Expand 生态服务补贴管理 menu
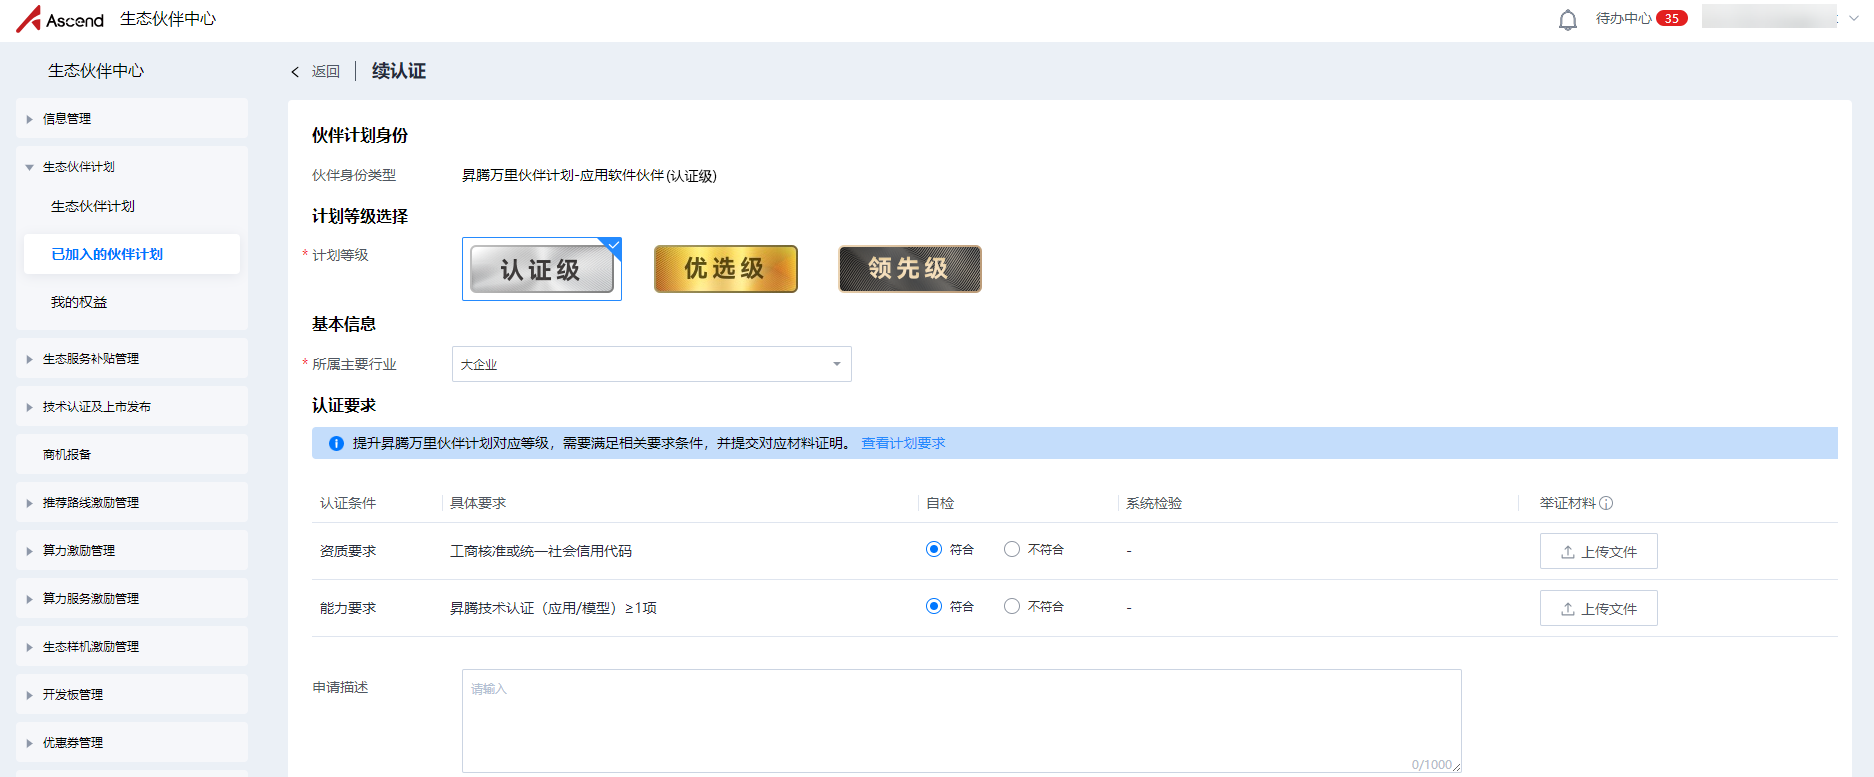Image resolution: width=1874 pixels, height=777 pixels. tap(132, 358)
